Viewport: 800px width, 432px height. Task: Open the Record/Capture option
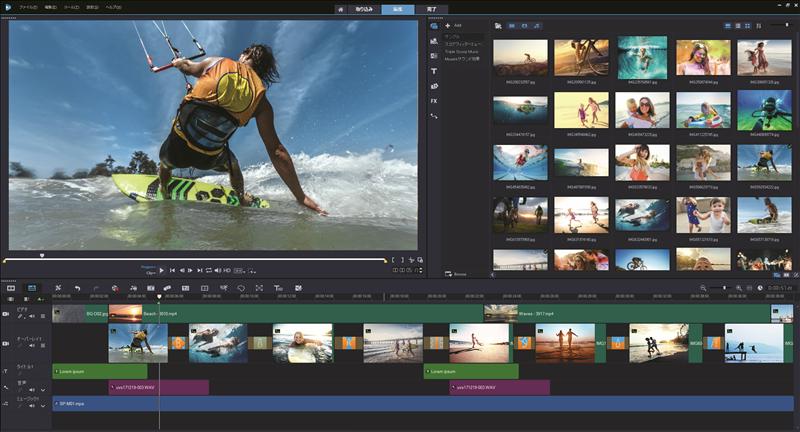115,288
